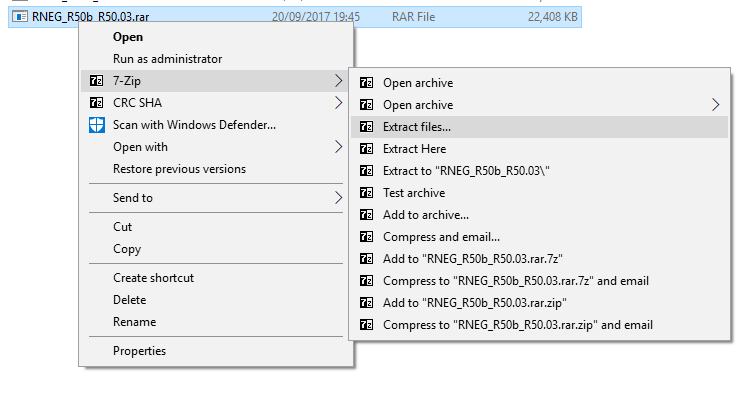Choose Extract Here
743x396 pixels.
pyautogui.click(x=539, y=148)
